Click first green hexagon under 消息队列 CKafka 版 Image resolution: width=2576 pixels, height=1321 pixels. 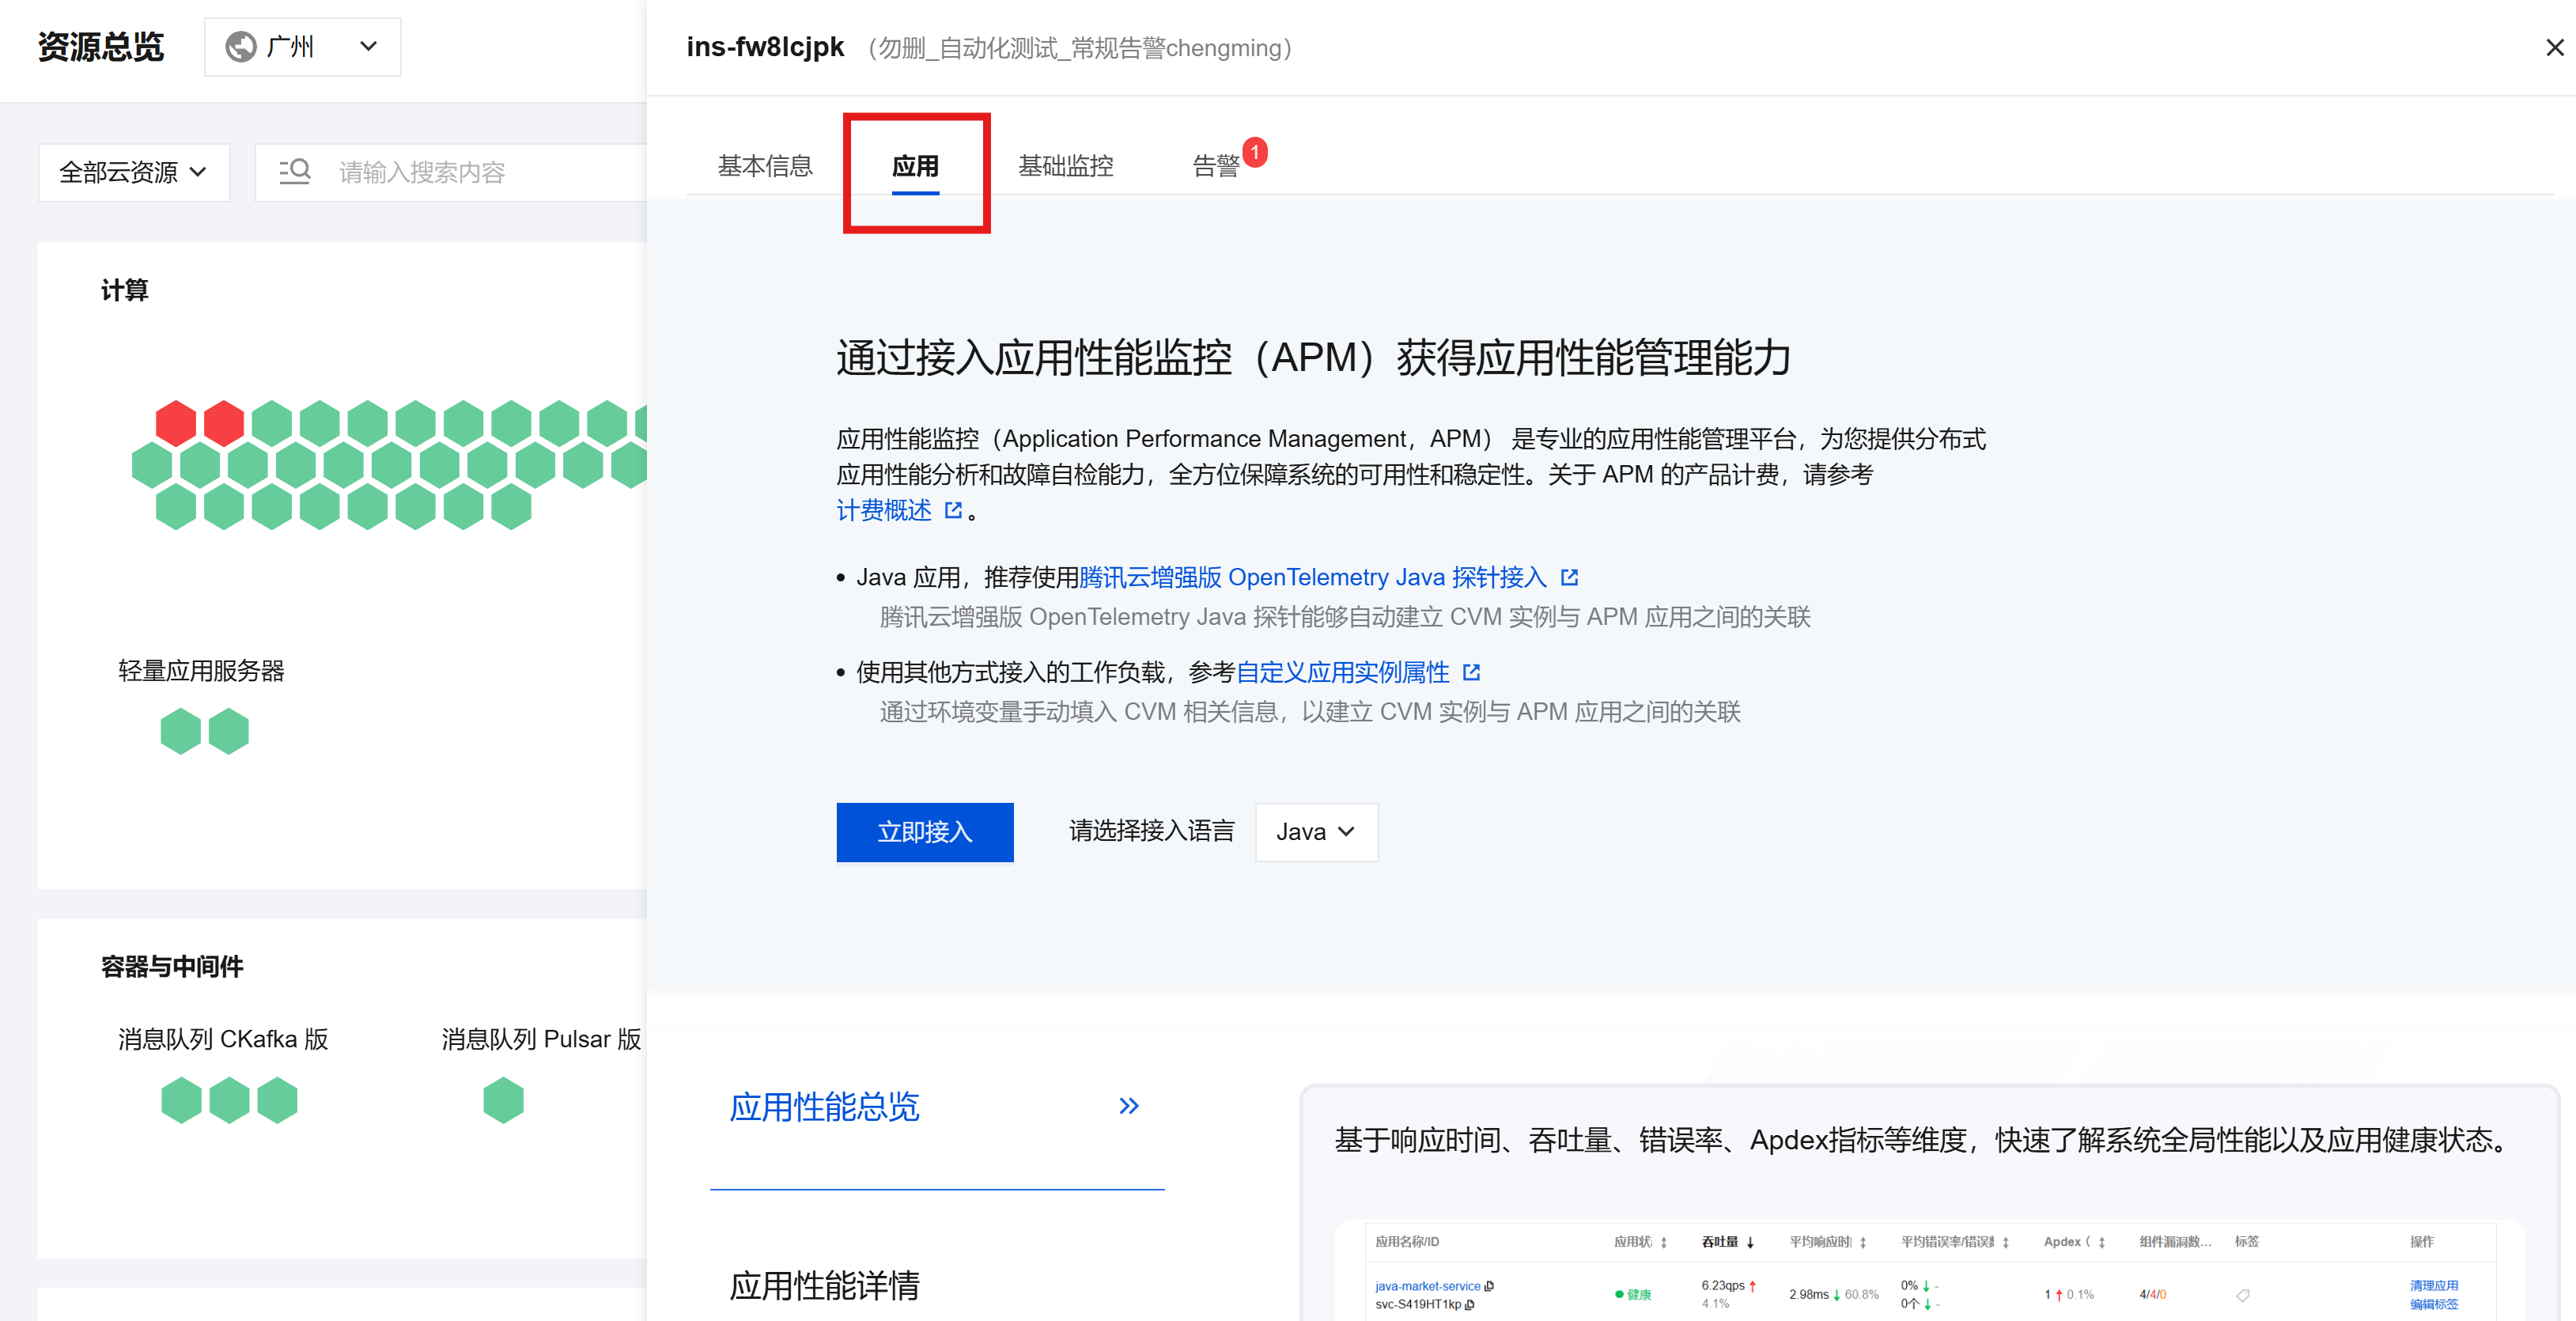pos(181,1100)
